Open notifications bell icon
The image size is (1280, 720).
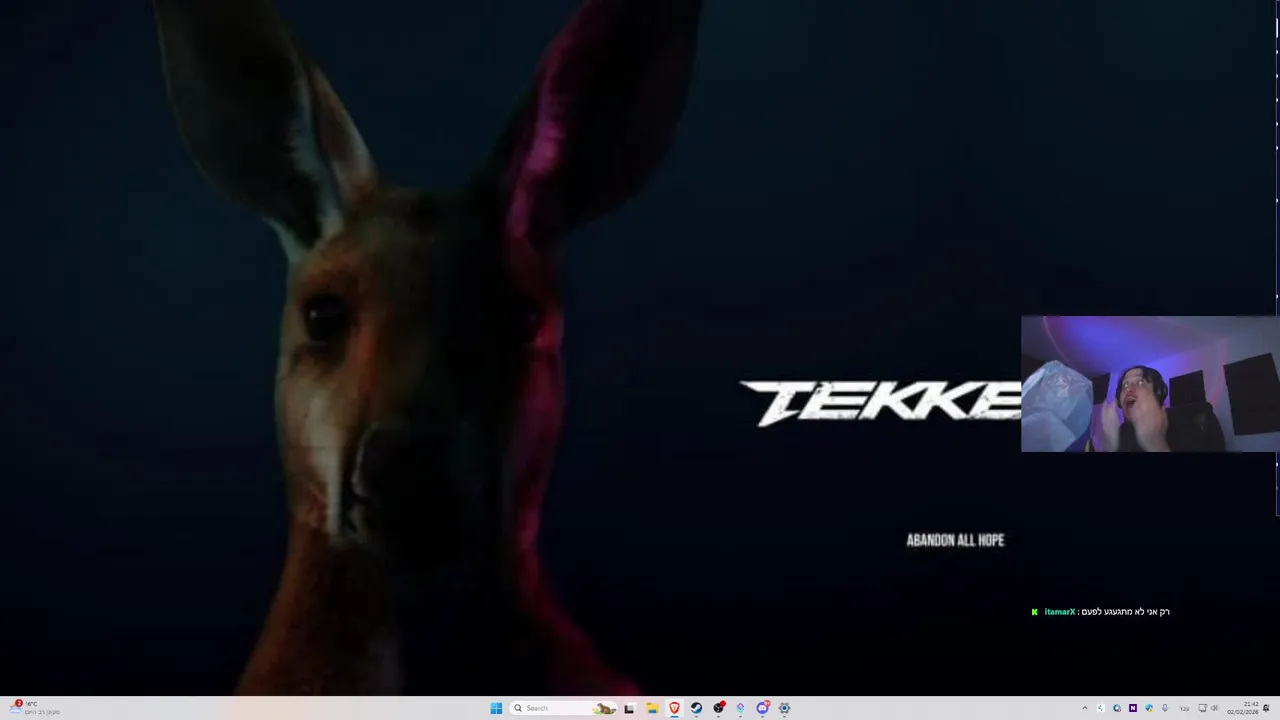[1266, 708]
